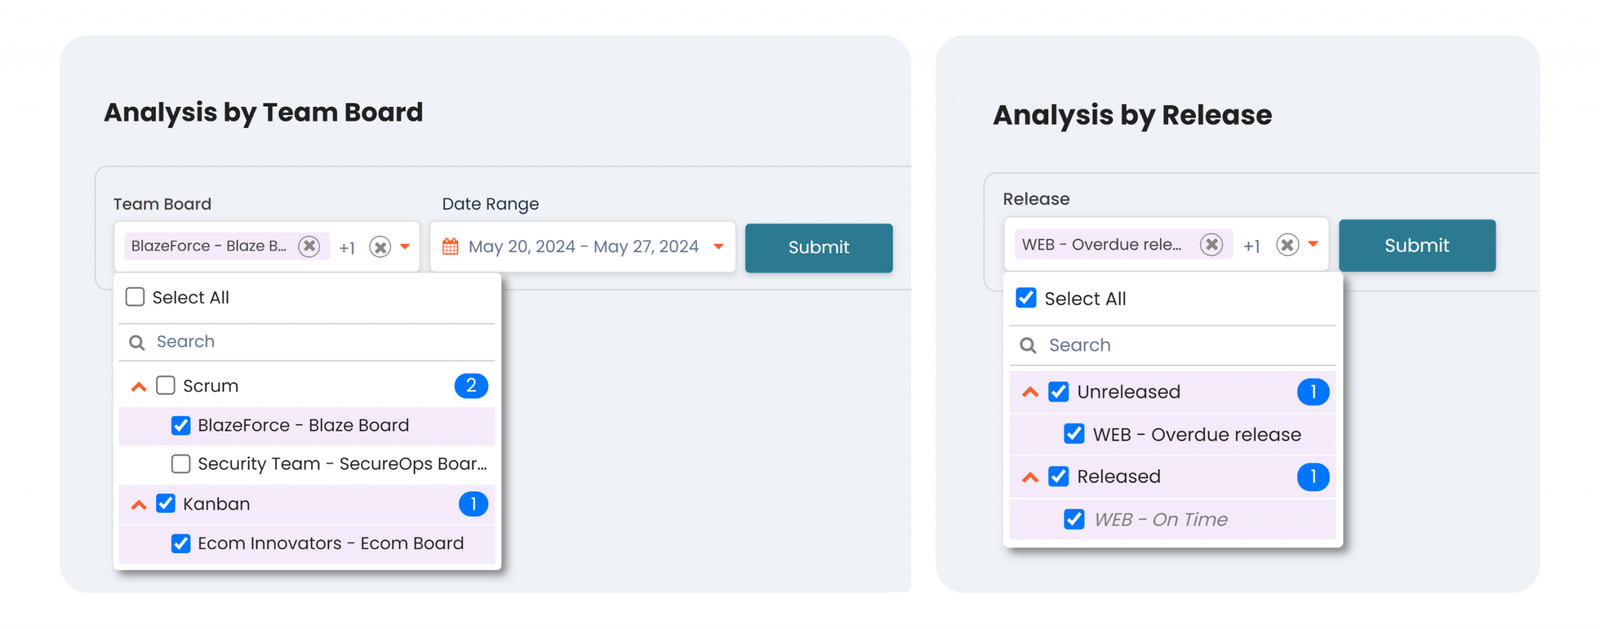Image resolution: width=1600 pixels, height=629 pixels.
Task: Uncheck the WEB - On Time release
Action: (x=1074, y=519)
